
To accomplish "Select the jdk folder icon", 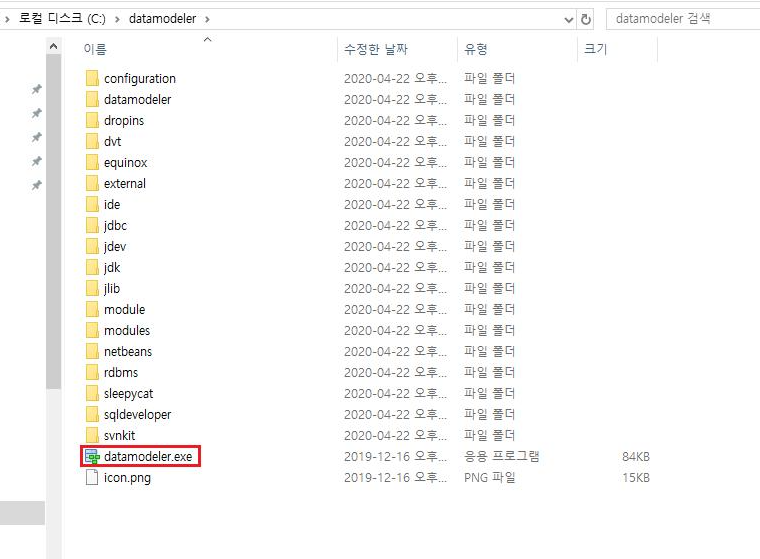I will [92, 268].
